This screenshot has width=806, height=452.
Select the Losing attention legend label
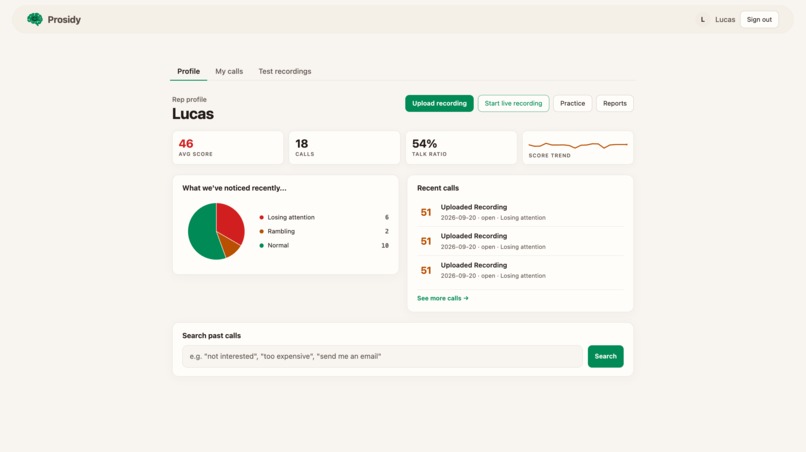(x=291, y=218)
